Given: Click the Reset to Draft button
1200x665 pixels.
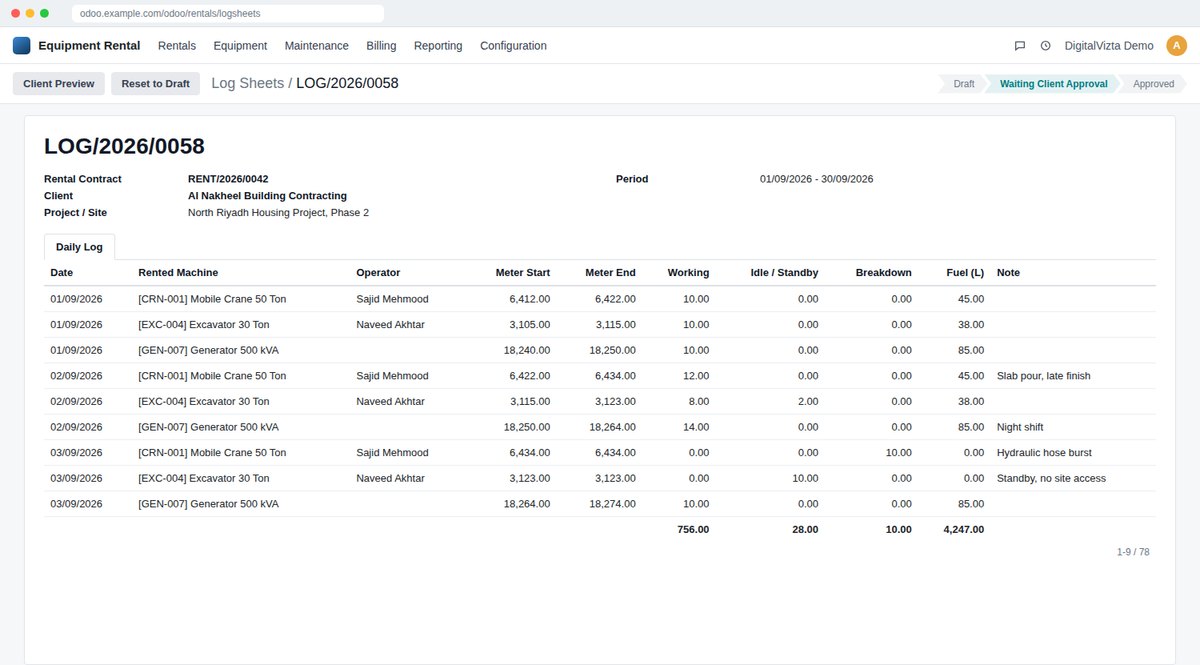Looking at the screenshot, I should [x=155, y=84].
